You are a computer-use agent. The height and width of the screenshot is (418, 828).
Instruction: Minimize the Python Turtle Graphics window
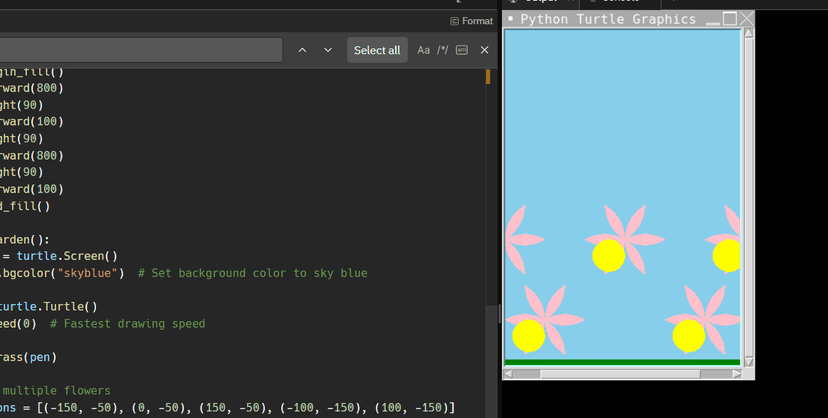coord(713,19)
